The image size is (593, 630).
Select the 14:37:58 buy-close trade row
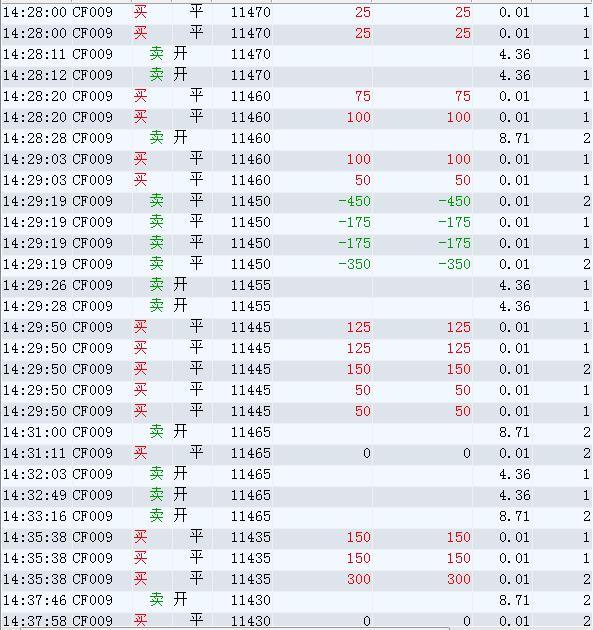click(296, 620)
